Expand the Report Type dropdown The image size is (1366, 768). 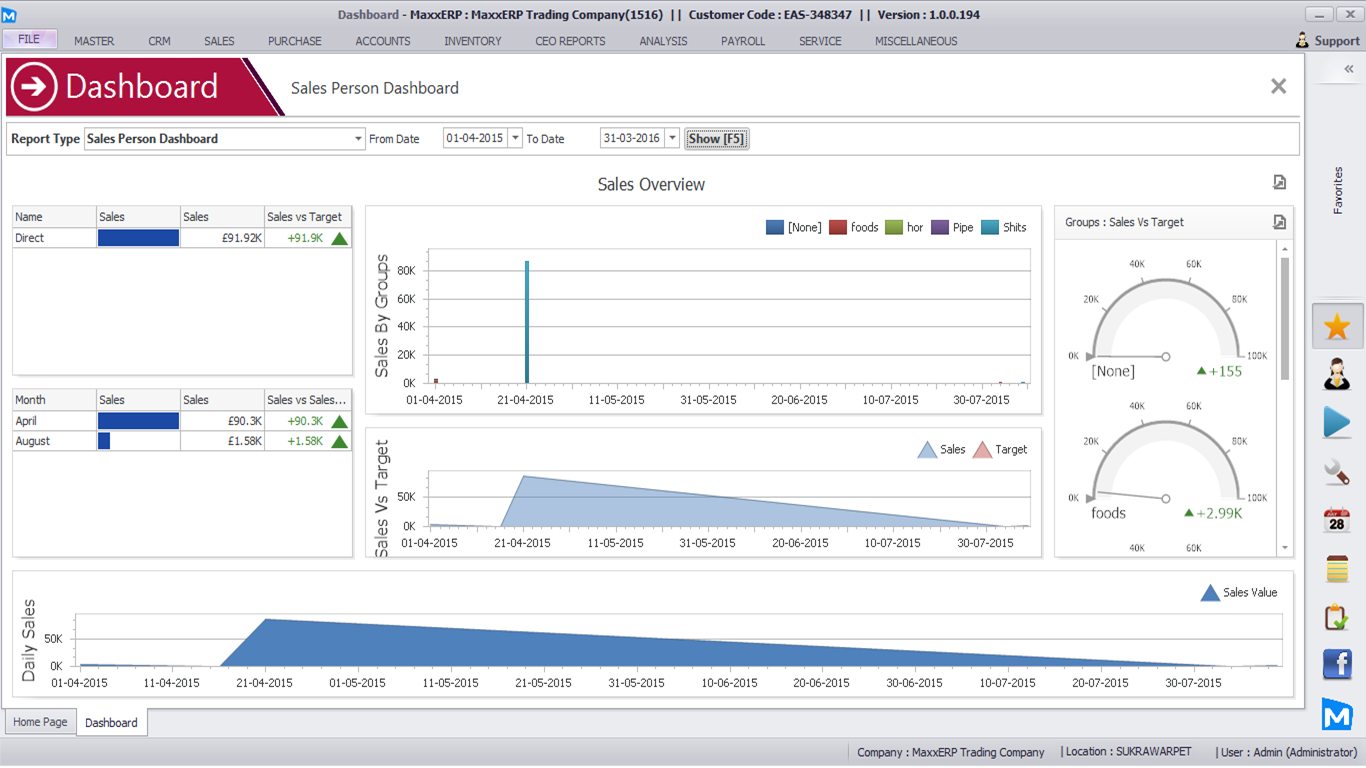359,139
